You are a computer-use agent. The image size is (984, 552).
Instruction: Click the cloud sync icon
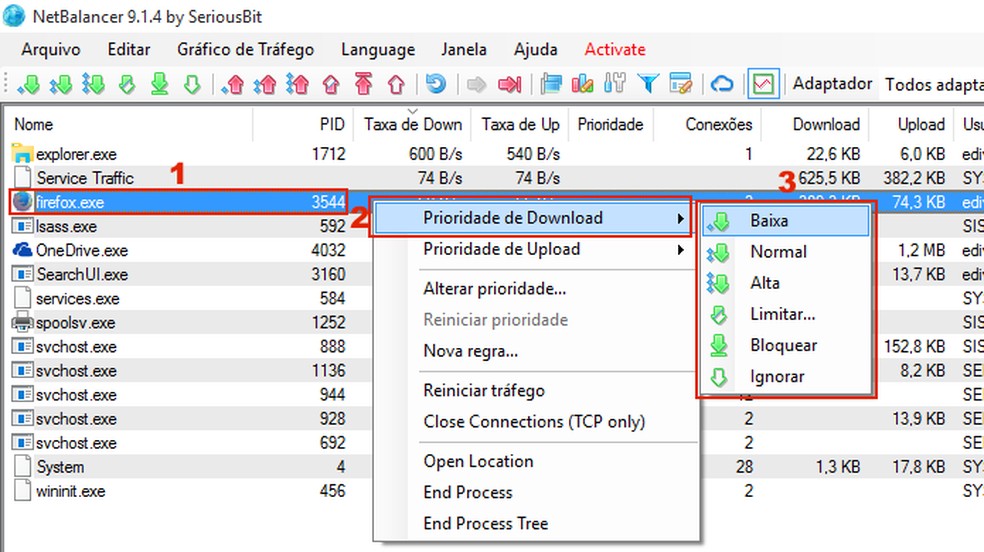click(722, 83)
